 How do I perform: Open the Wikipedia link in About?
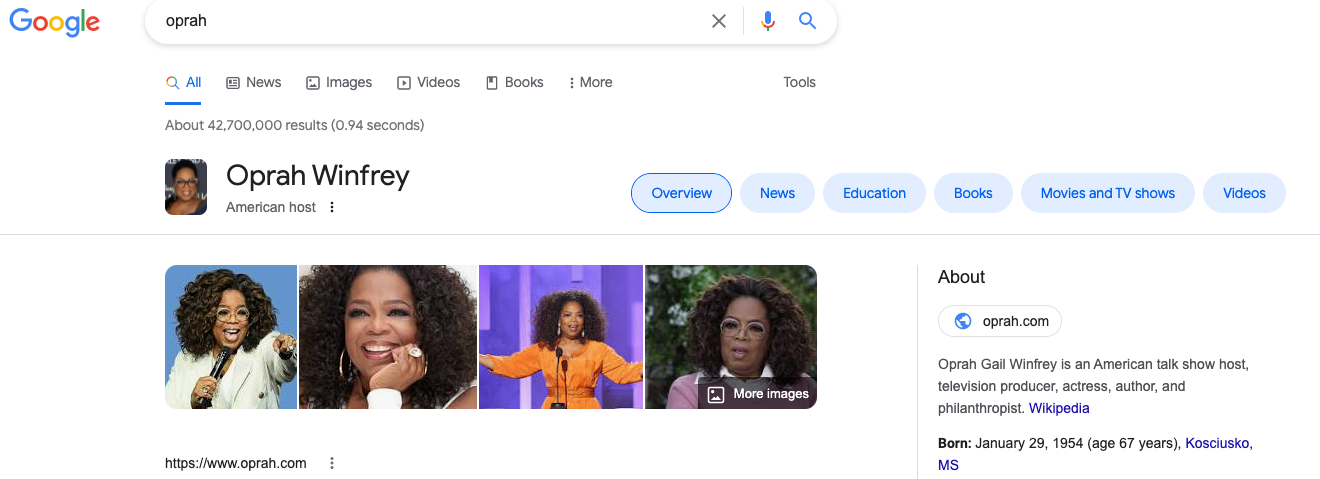pyautogui.click(x=1059, y=408)
